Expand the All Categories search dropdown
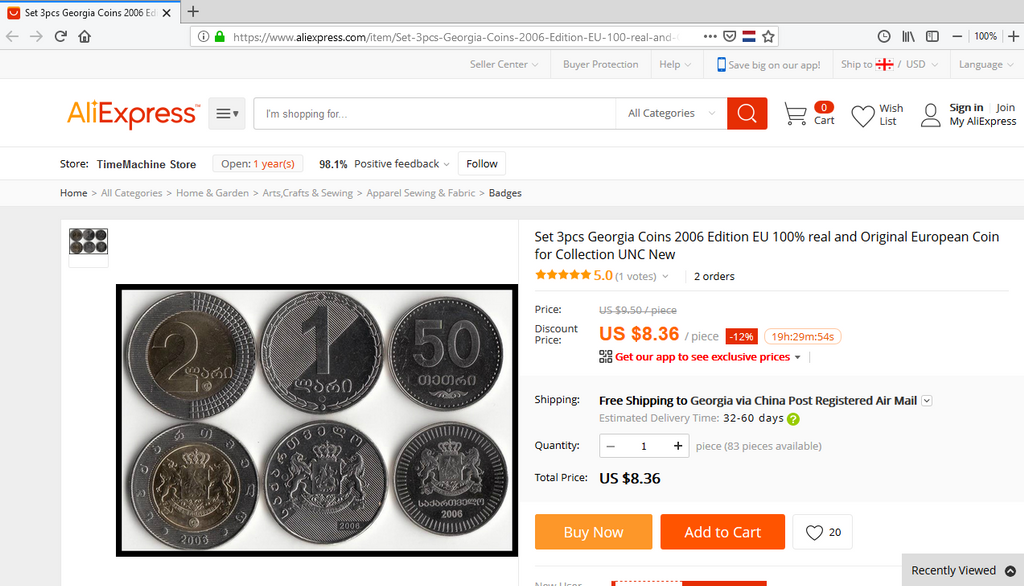 click(x=671, y=114)
